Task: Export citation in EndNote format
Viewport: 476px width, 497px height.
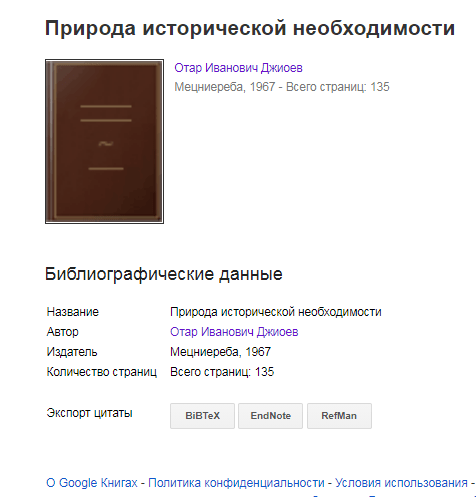Action: pyautogui.click(x=270, y=416)
